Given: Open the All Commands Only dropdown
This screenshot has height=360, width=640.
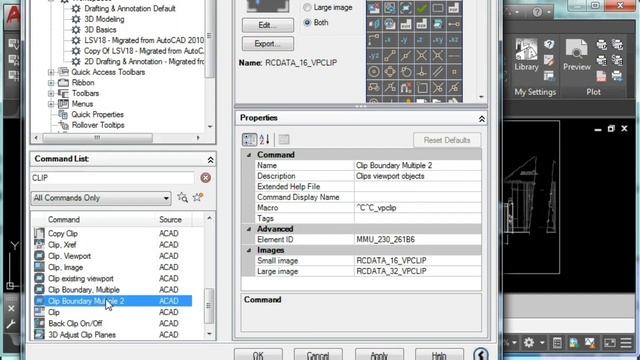Looking at the screenshot, I should click(x=101, y=198).
